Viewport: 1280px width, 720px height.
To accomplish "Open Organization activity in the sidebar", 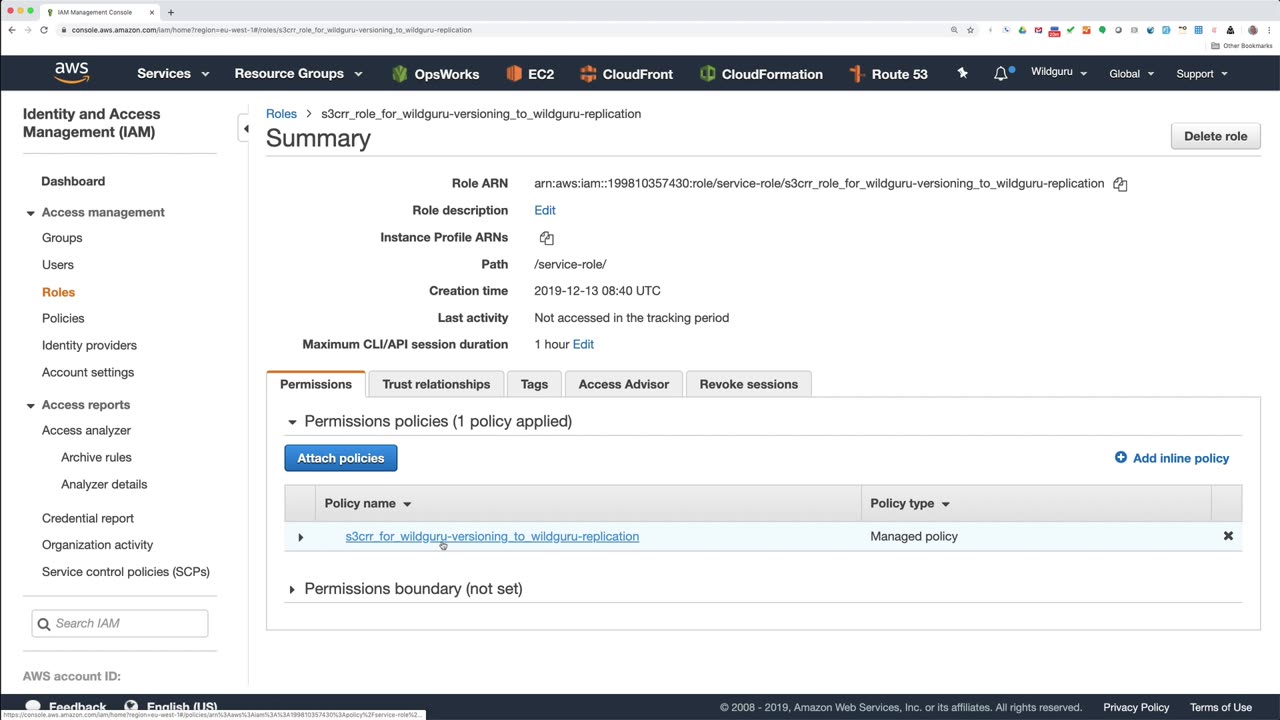I will tap(97, 545).
